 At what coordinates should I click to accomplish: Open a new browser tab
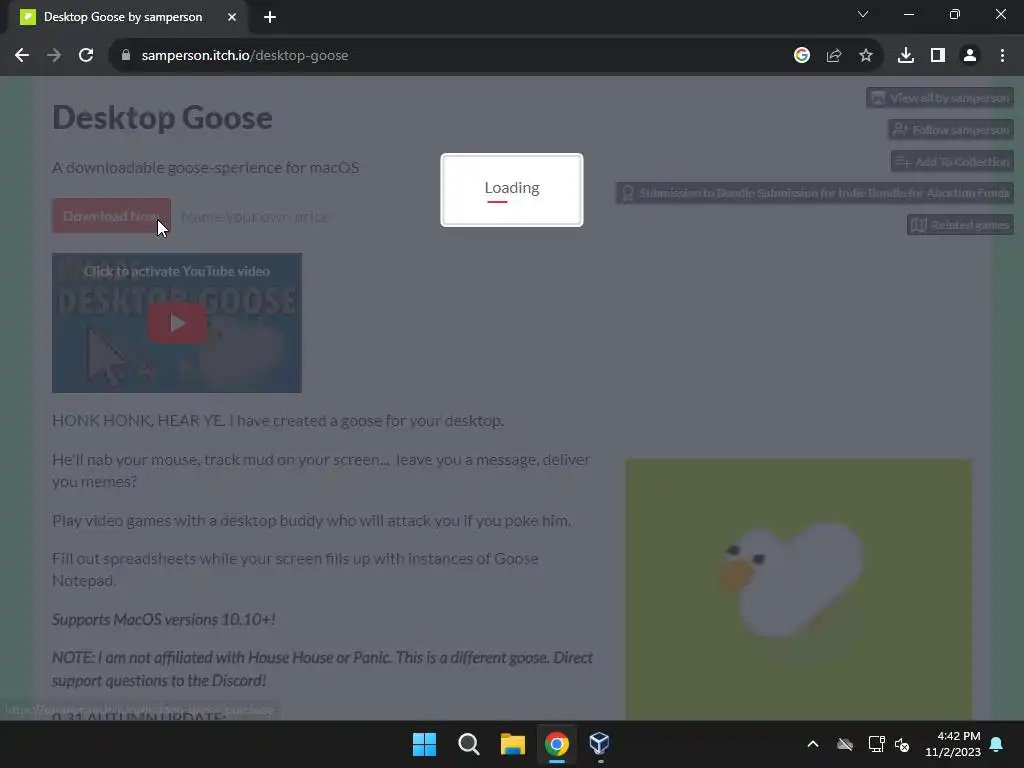(x=270, y=17)
